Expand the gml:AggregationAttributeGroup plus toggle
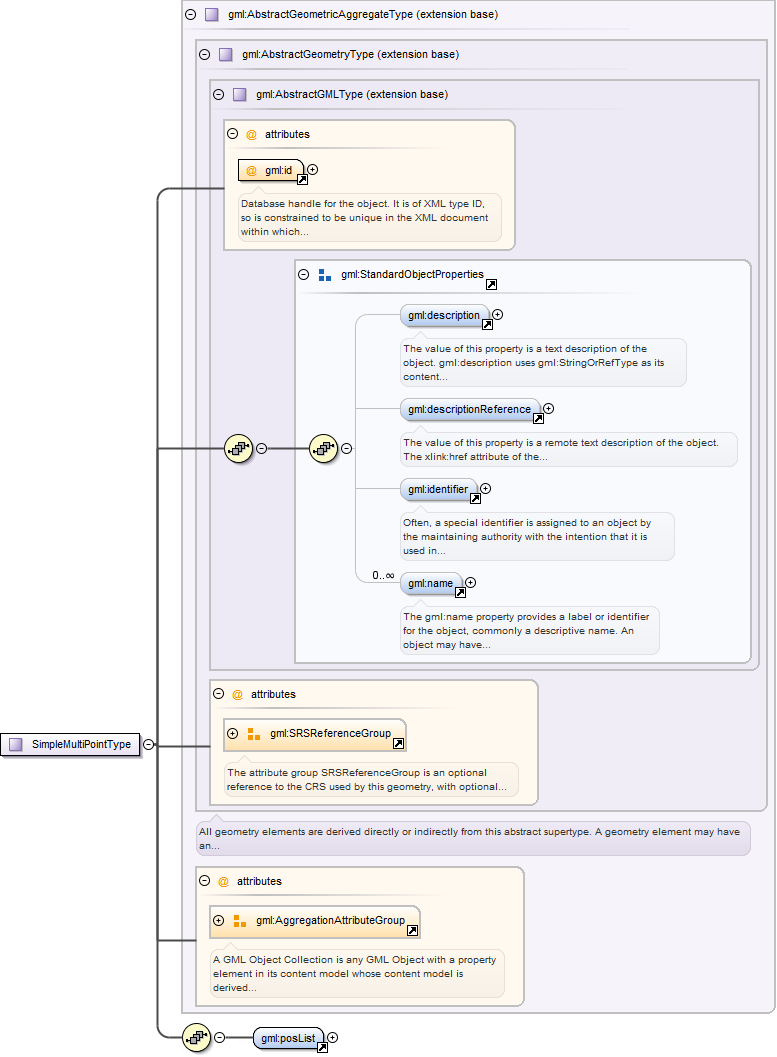This screenshot has width=777, height=1057. [218, 920]
